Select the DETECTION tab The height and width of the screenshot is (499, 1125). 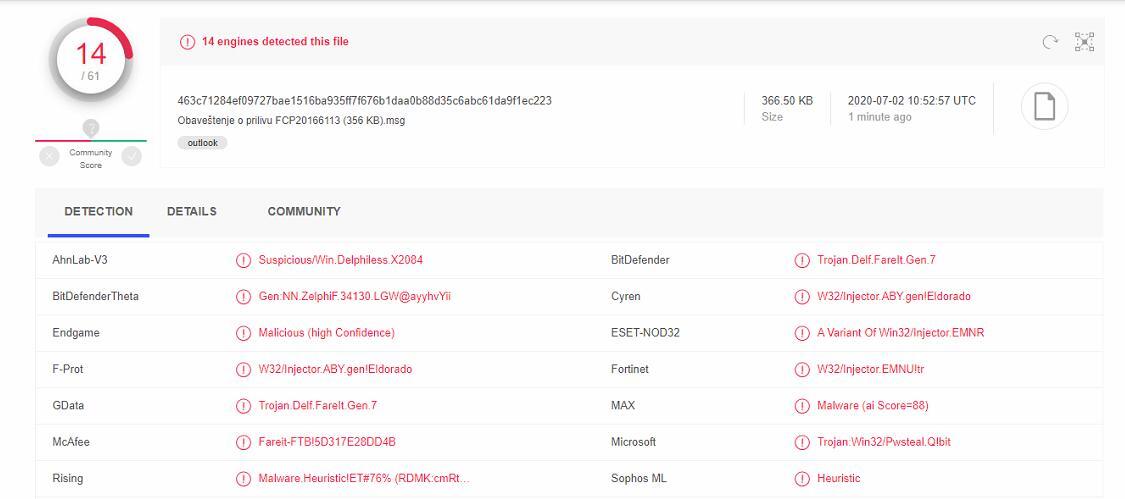pyautogui.click(x=98, y=212)
